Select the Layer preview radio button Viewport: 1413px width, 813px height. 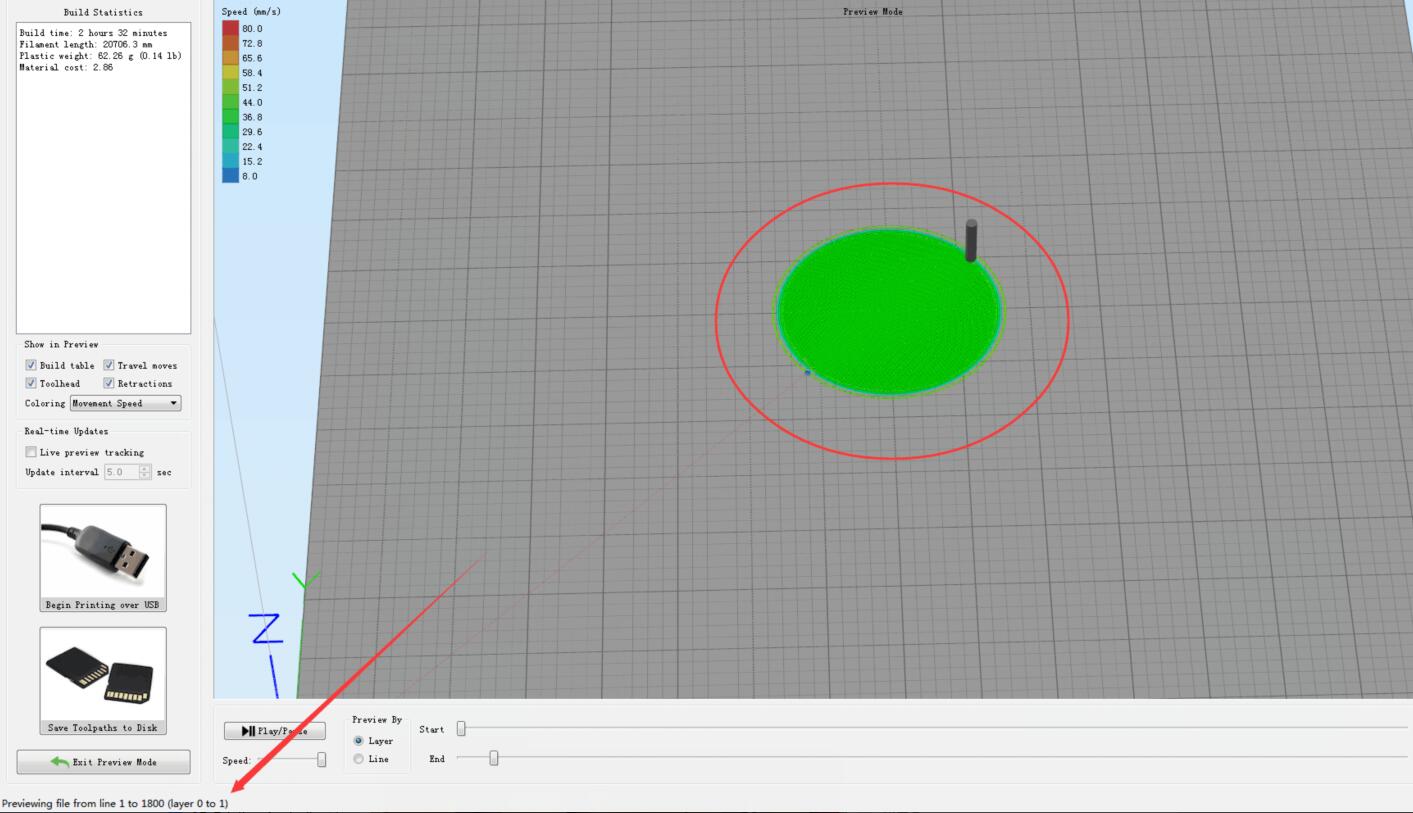[x=360, y=741]
